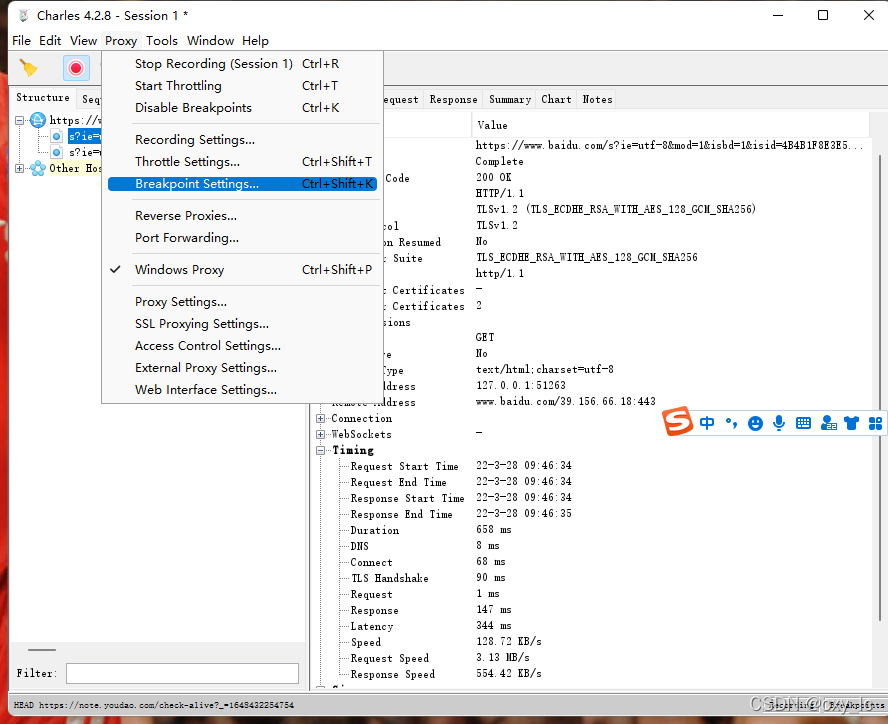The image size is (888, 724).
Task: Click the Request Start Time row
Action: pyautogui.click(x=460, y=466)
